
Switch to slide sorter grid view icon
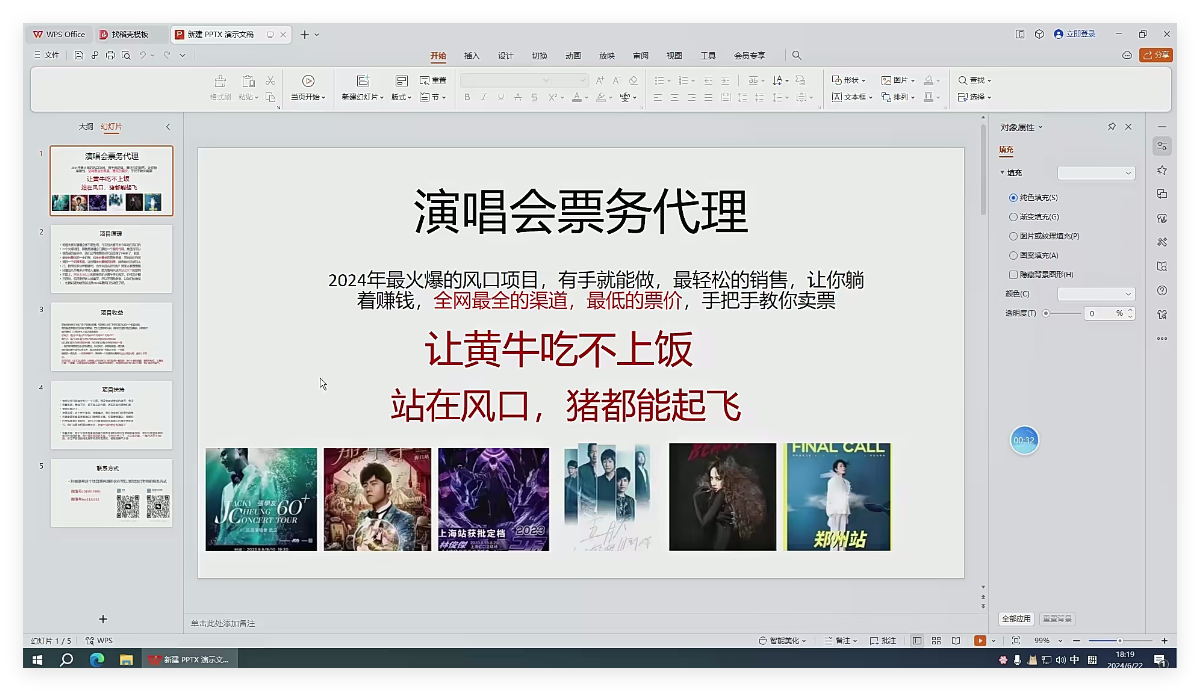click(936, 640)
